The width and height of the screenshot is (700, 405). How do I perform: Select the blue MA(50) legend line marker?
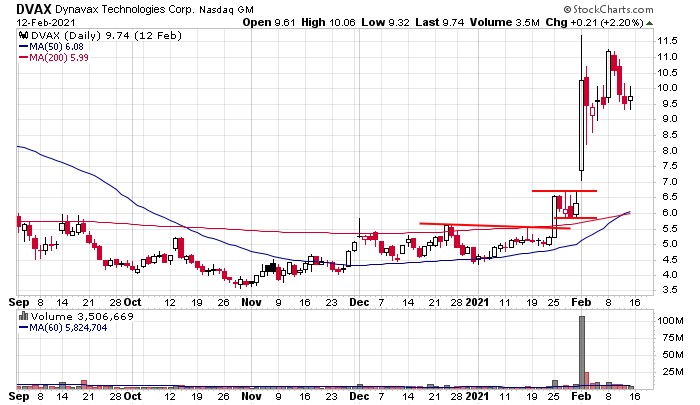point(23,46)
